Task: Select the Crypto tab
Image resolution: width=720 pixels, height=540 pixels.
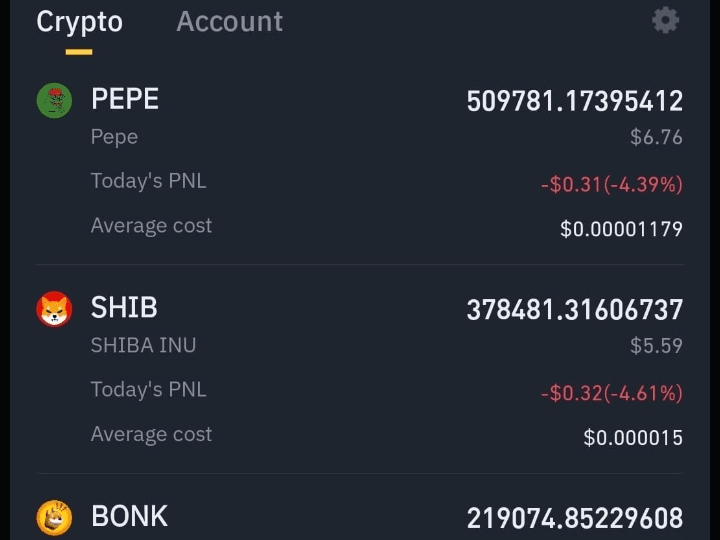Action: click(79, 22)
